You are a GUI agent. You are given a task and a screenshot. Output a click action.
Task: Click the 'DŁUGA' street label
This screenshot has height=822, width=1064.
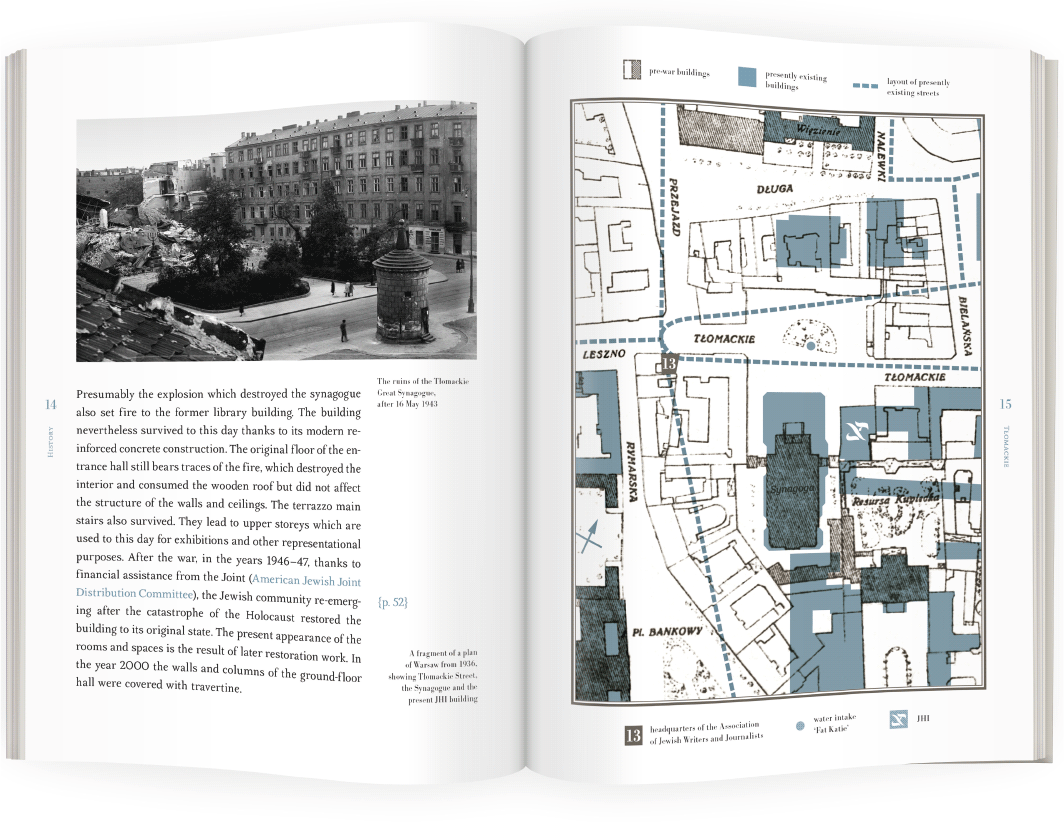pyautogui.click(x=775, y=188)
